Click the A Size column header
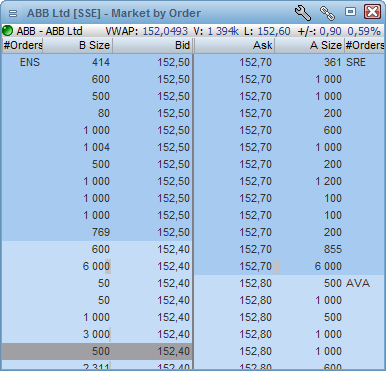This screenshot has height=371, width=386. 309,45
